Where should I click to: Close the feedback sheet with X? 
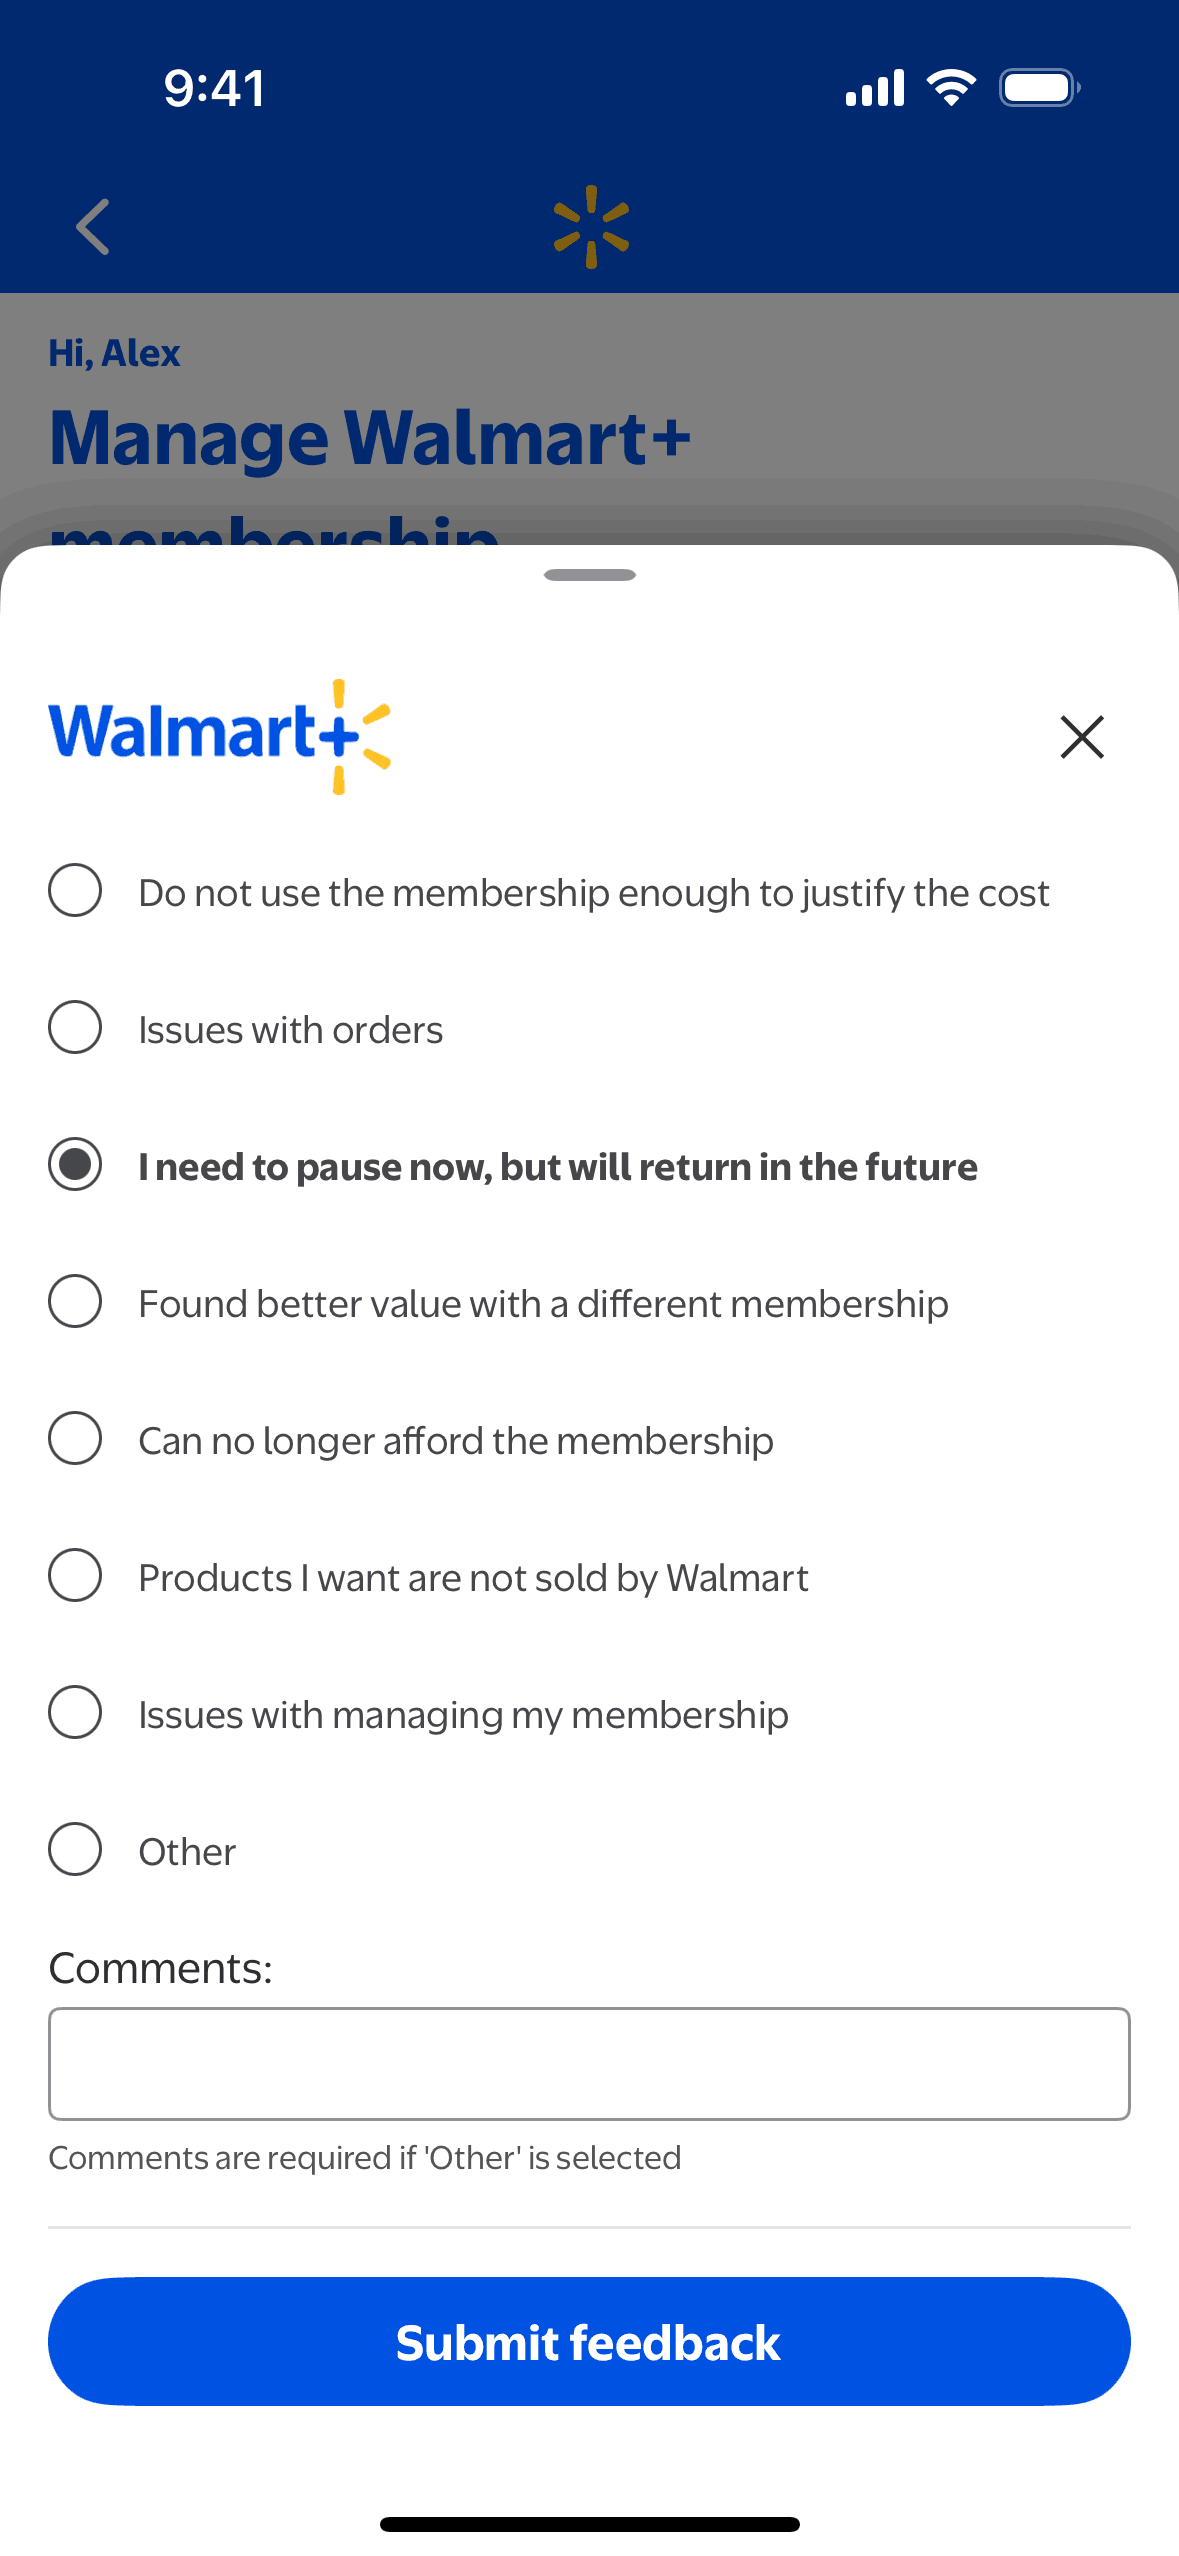pyautogui.click(x=1081, y=737)
